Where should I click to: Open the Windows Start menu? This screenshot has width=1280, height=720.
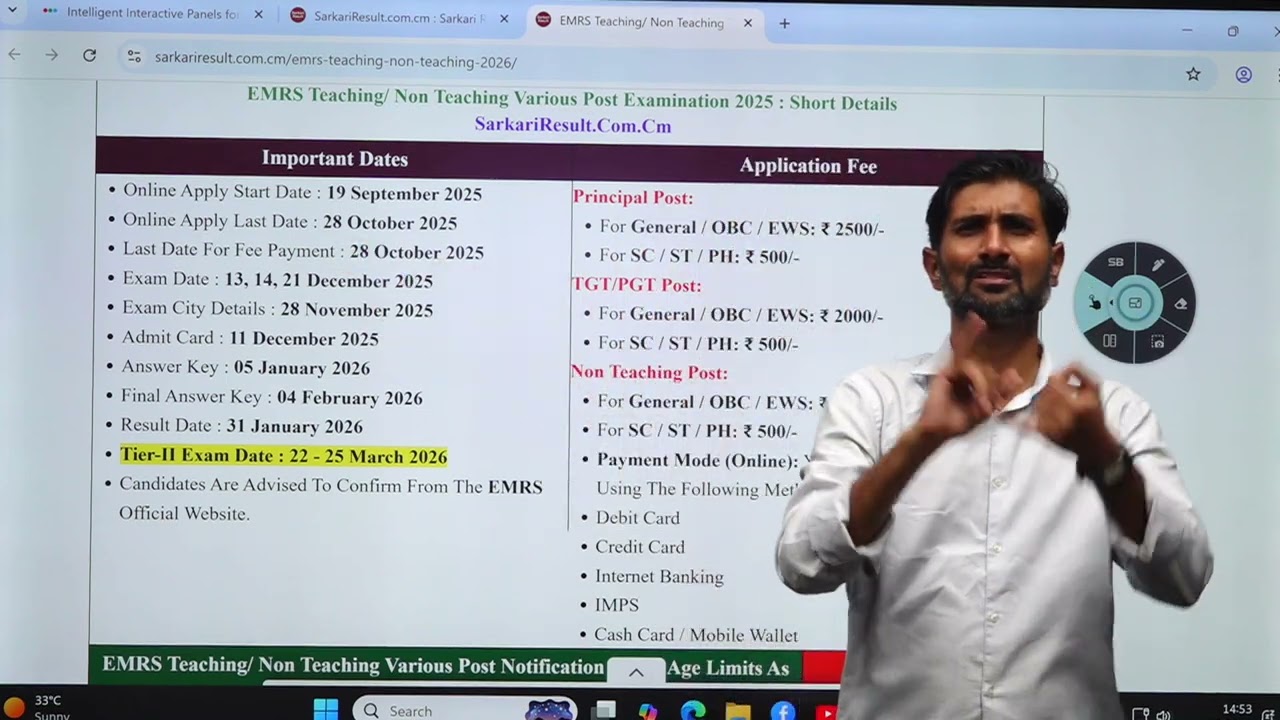326,710
